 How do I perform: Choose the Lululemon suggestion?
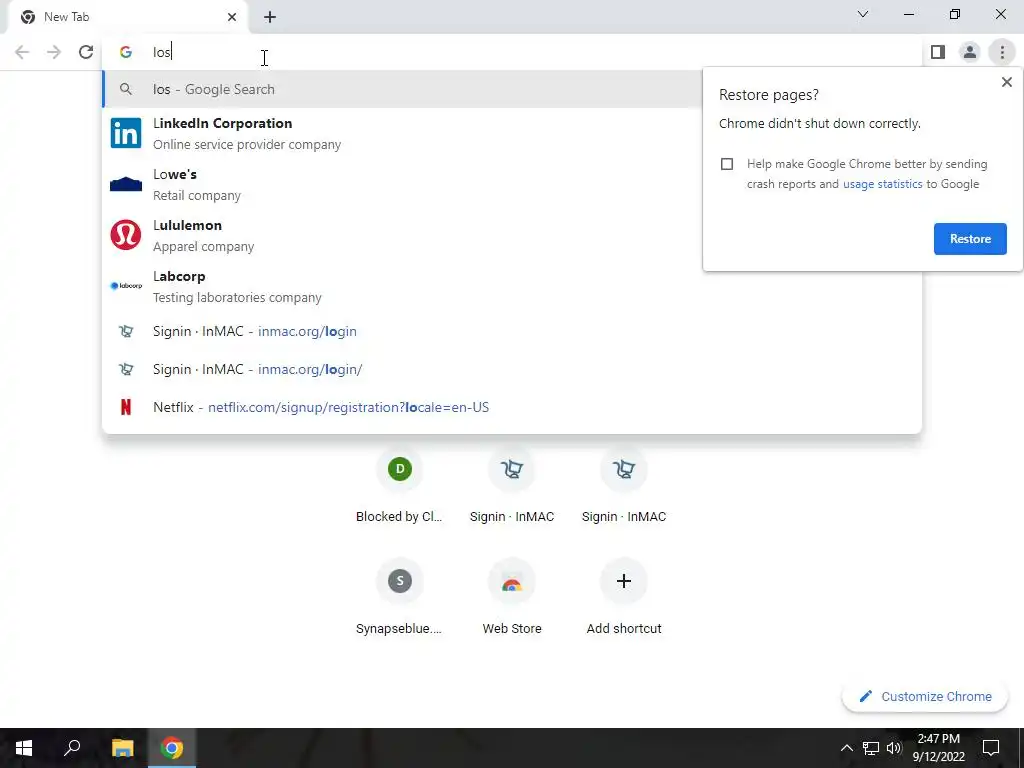click(x=402, y=235)
